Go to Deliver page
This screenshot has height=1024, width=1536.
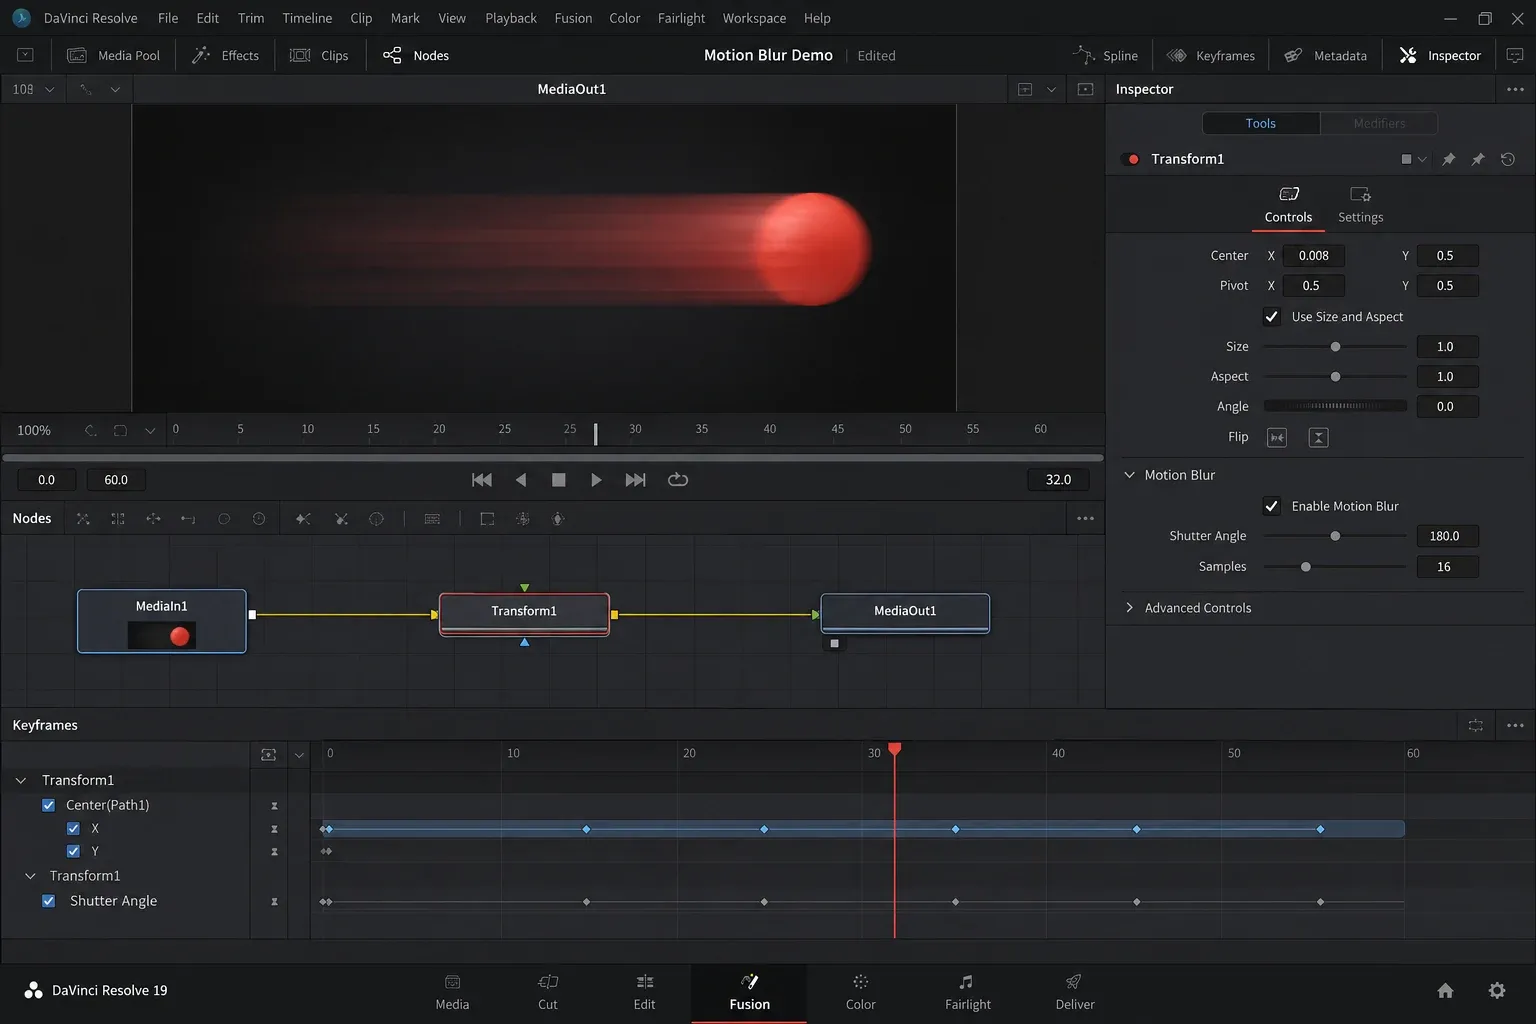1075,992
